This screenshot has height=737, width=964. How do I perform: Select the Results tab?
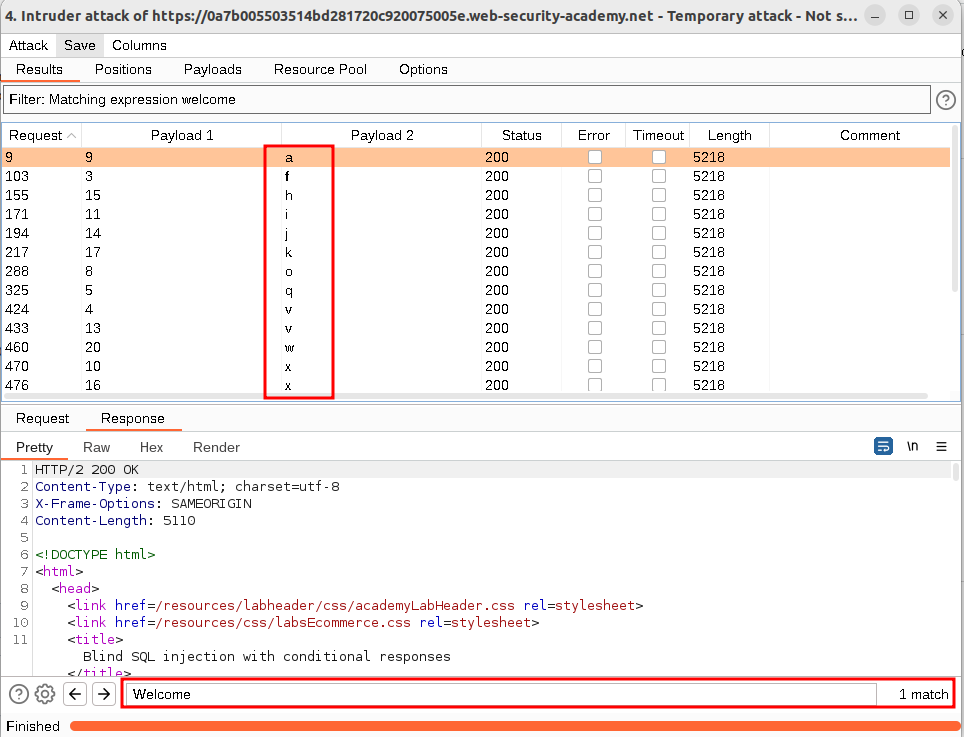[x=39, y=69]
